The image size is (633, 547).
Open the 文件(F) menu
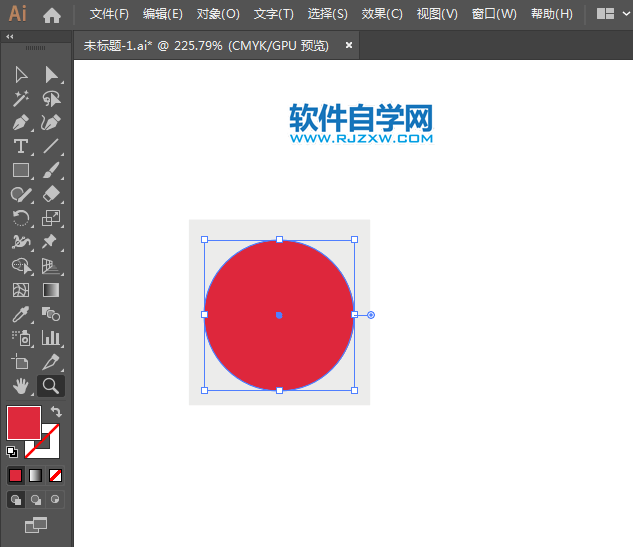click(109, 14)
